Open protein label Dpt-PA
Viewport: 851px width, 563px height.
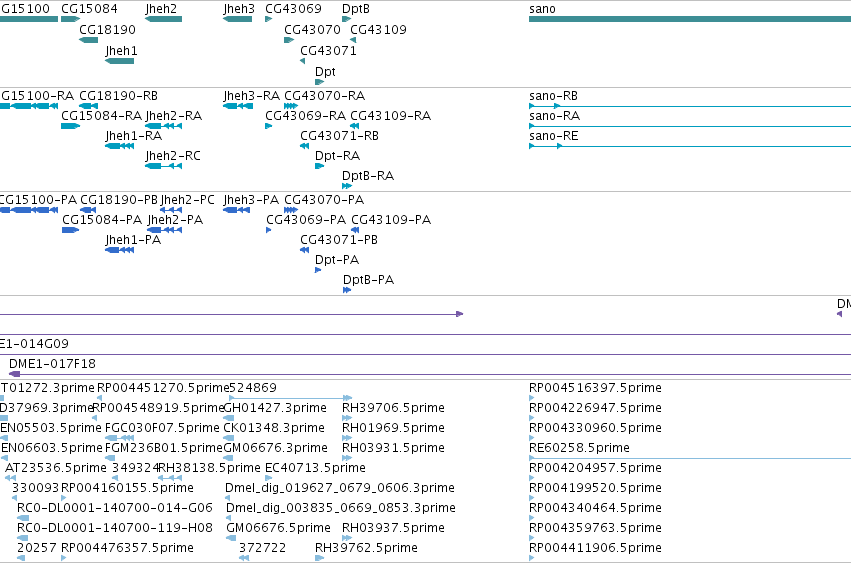point(337,261)
